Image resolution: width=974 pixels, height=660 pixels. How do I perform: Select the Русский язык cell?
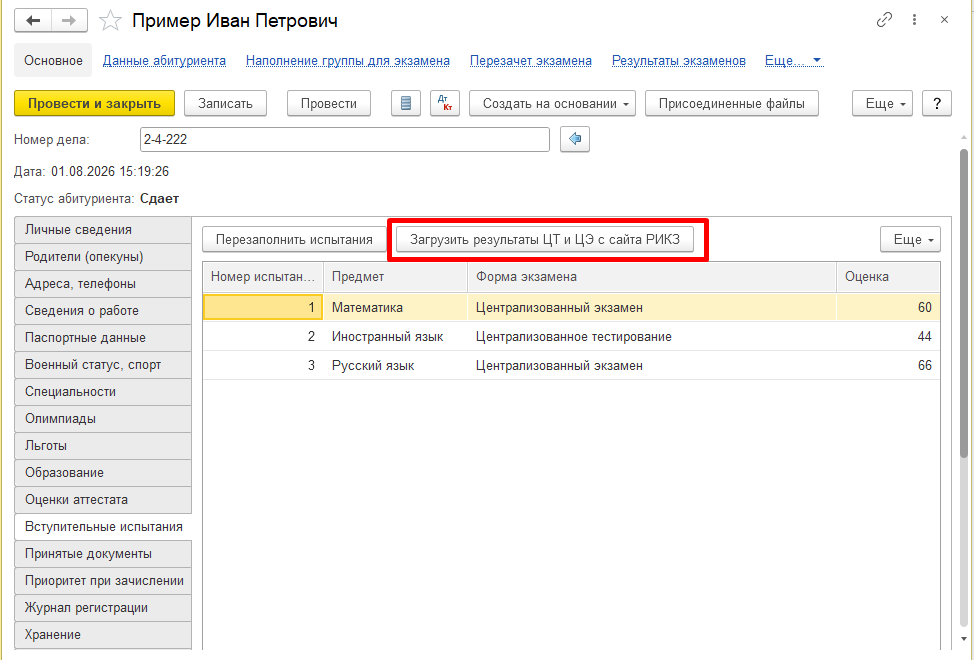395,366
